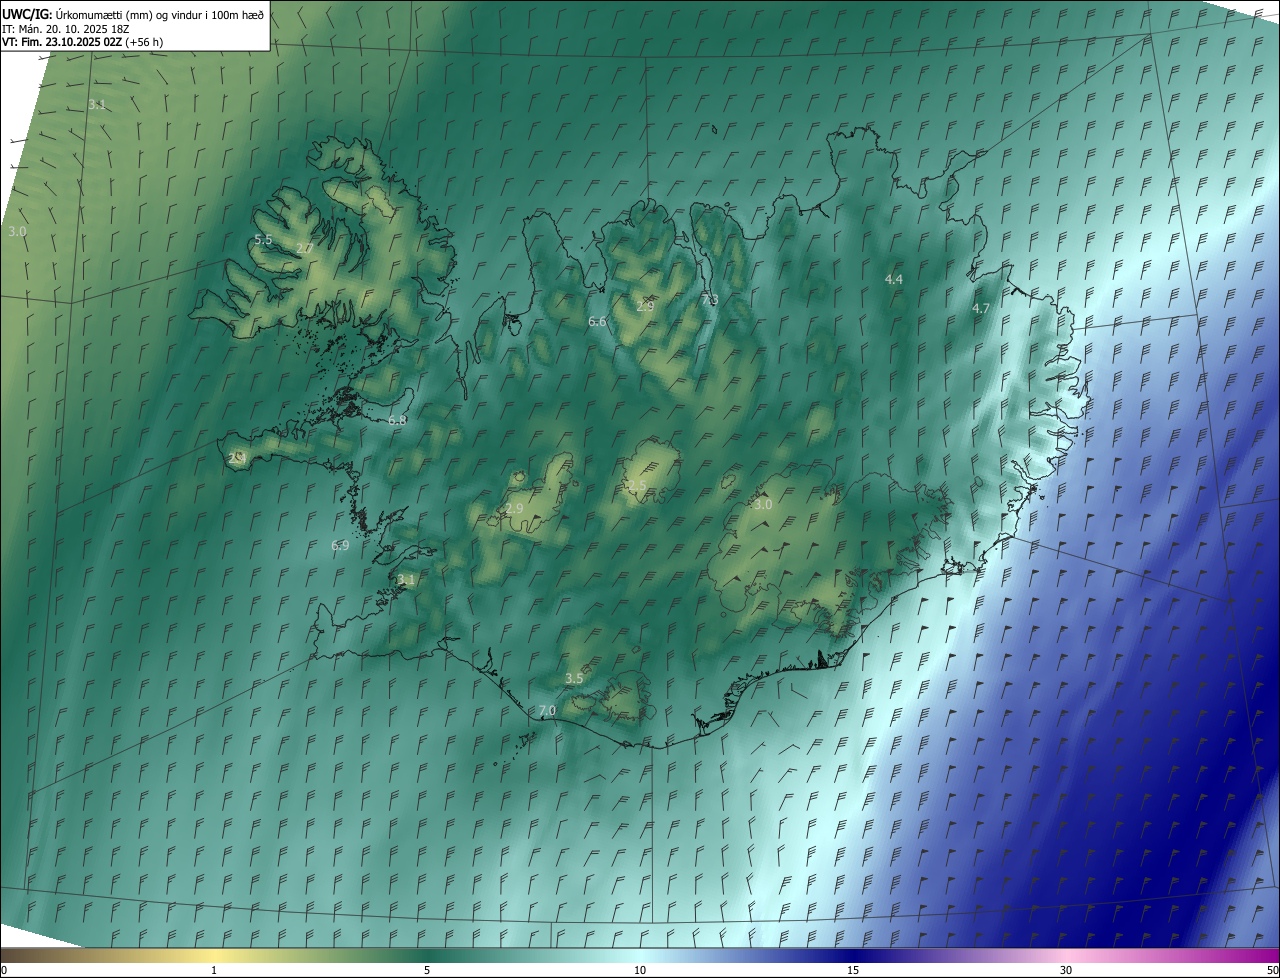Click the 6.9 value over Faxaflói bay
This screenshot has height=978, width=1280.
[x=340, y=545]
